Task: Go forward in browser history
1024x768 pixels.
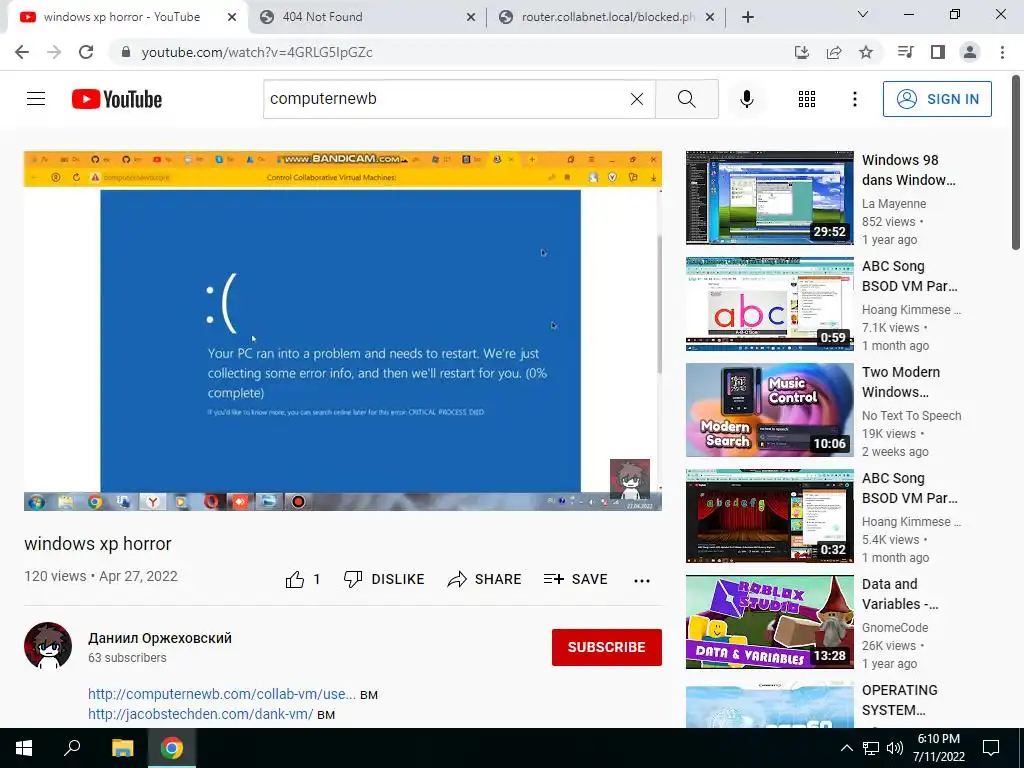Action: click(x=54, y=52)
